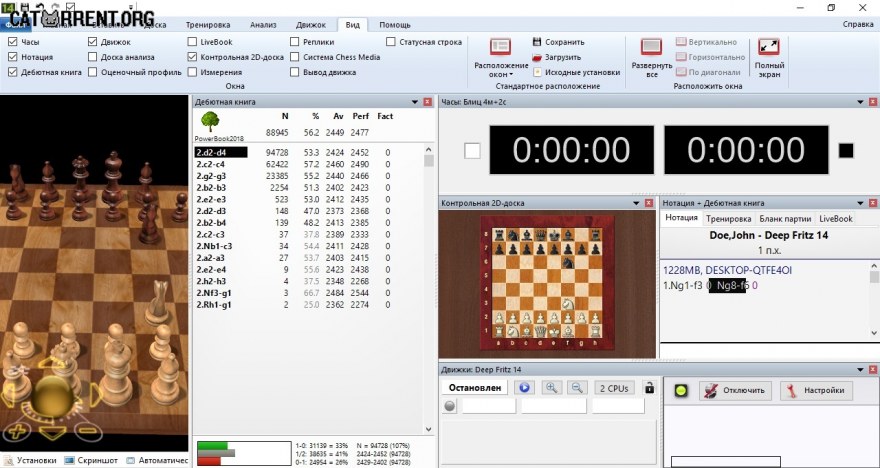
Task: Click the green engine status light
Action: [x=681, y=391]
